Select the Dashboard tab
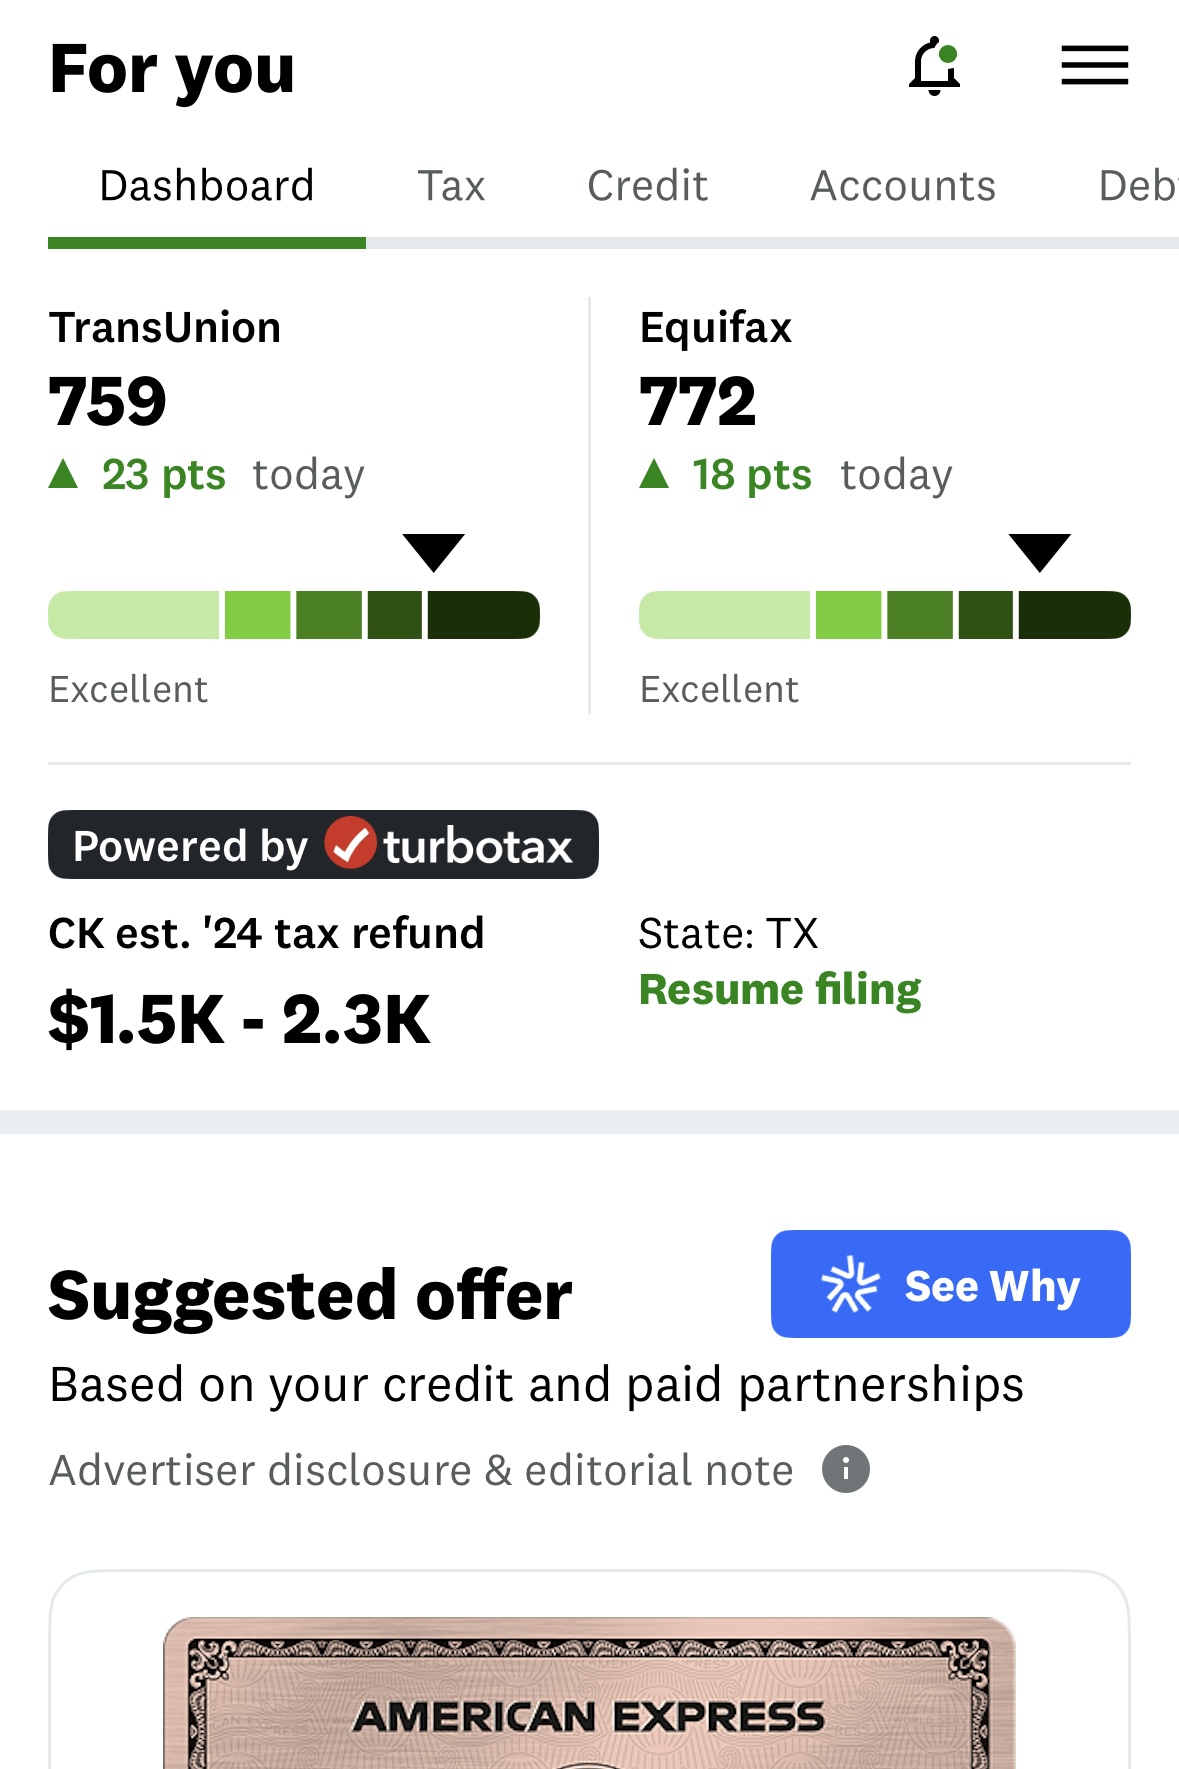The width and height of the screenshot is (1179, 1769). [207, 186]
